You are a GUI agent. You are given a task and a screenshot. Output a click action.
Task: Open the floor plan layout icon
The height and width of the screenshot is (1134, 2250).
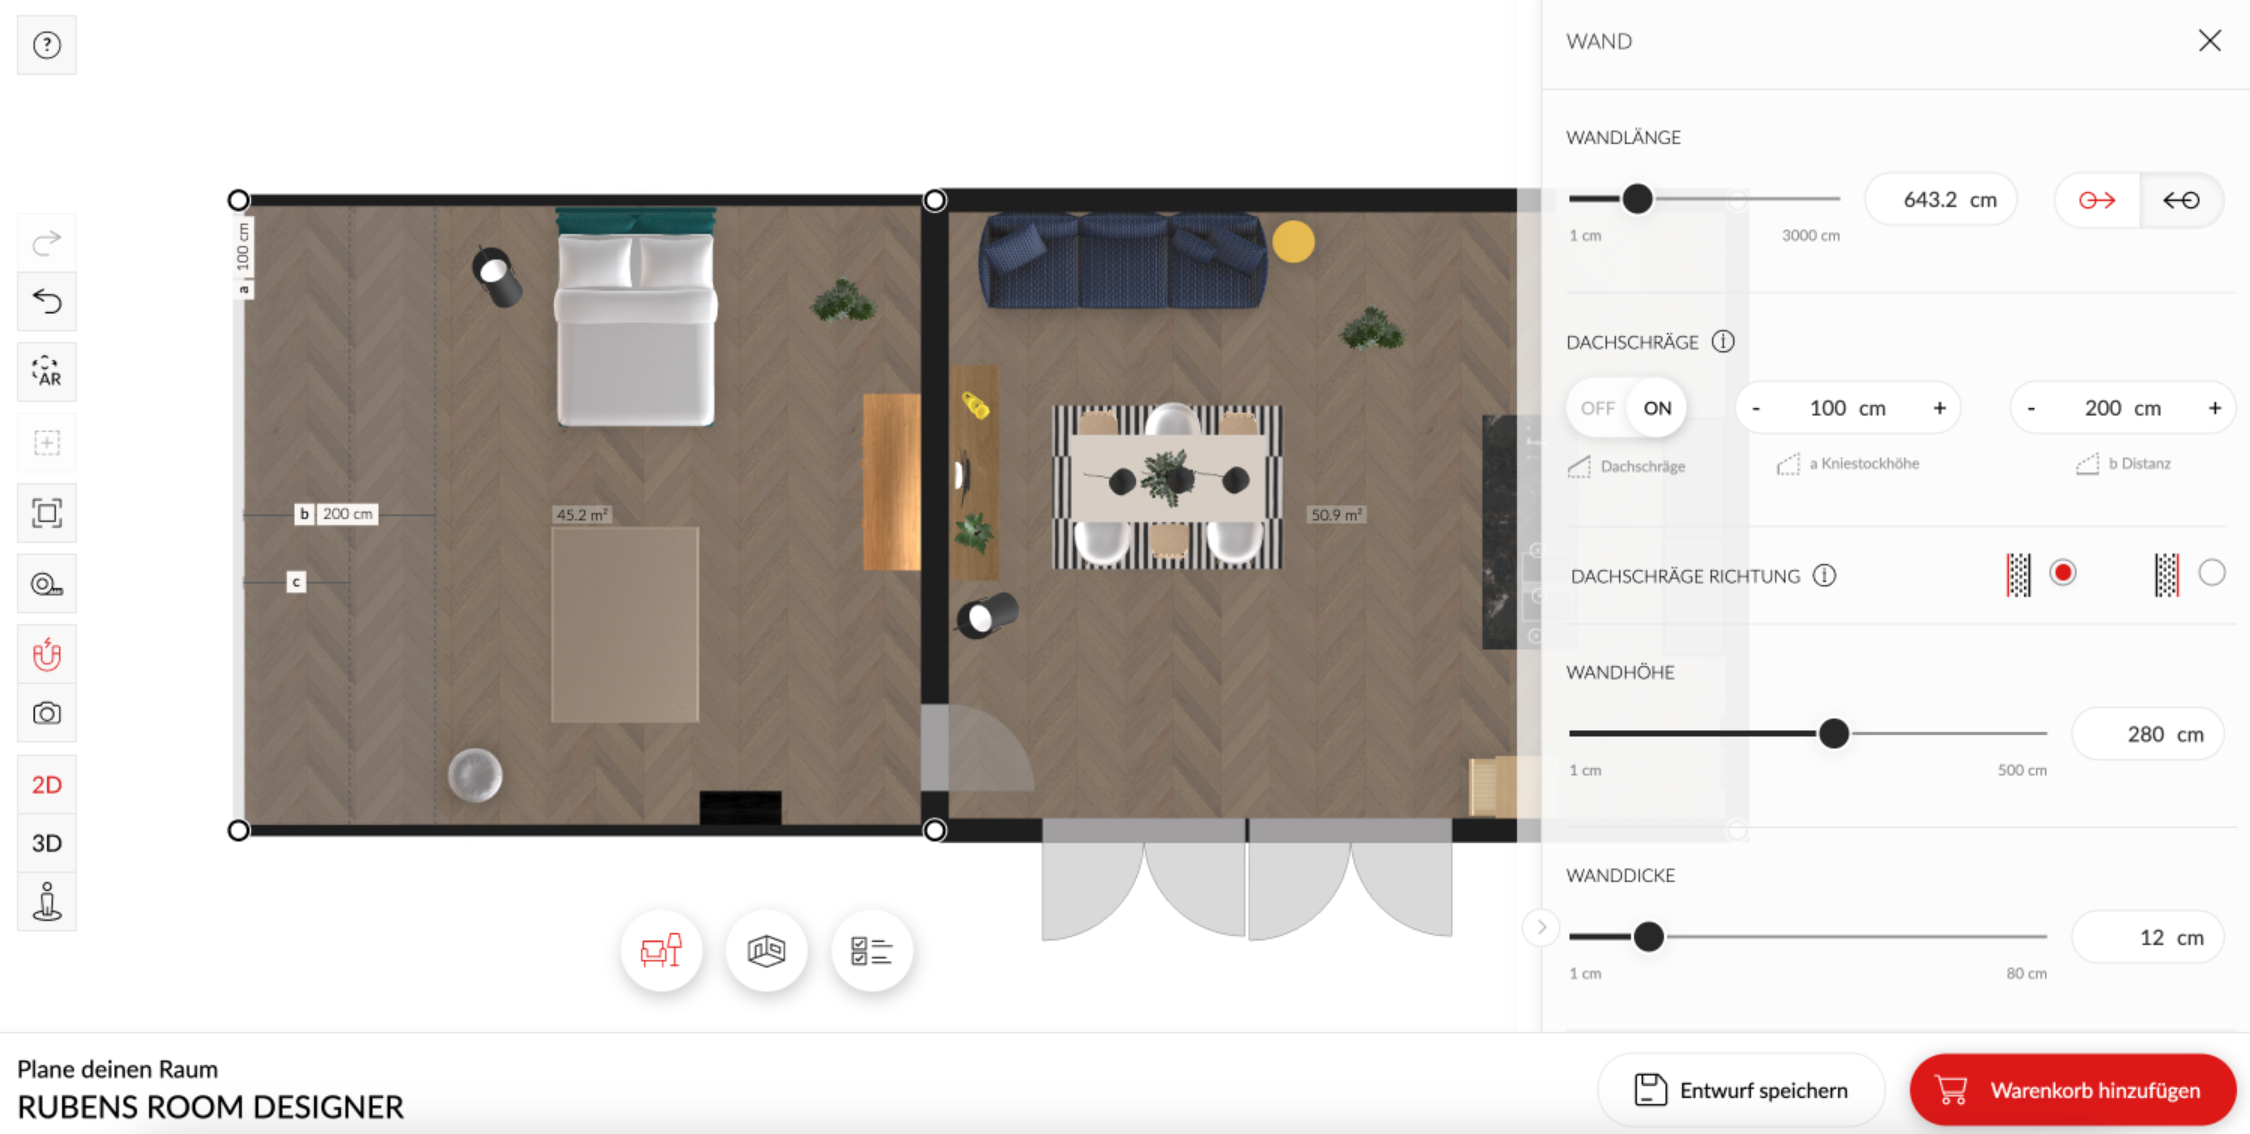tap(767, 950)
